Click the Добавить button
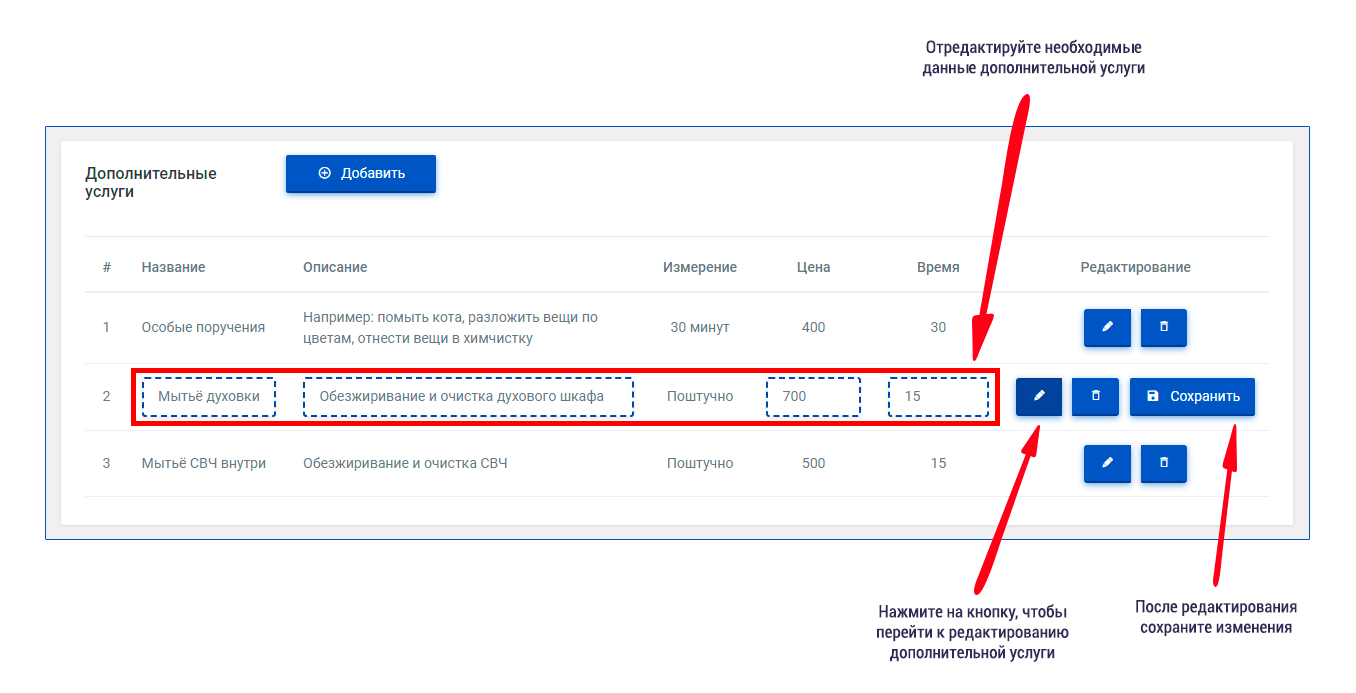The width and height of the screenshot is (1356, 693). [361, 173]
